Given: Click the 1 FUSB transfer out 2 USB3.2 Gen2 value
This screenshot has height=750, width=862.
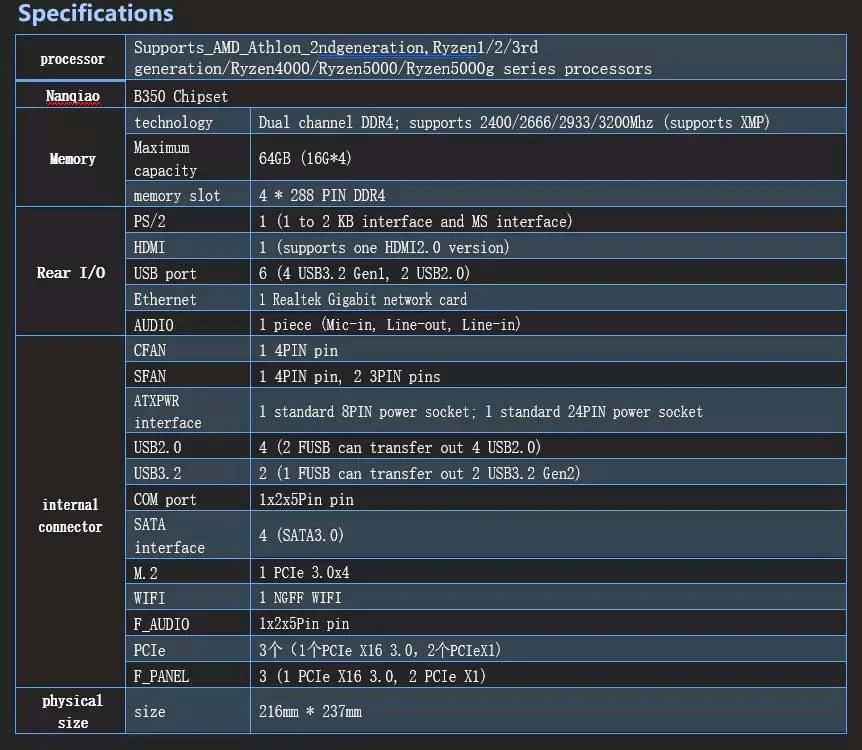Looking at the screenshot, I should (x=419, y=473).
